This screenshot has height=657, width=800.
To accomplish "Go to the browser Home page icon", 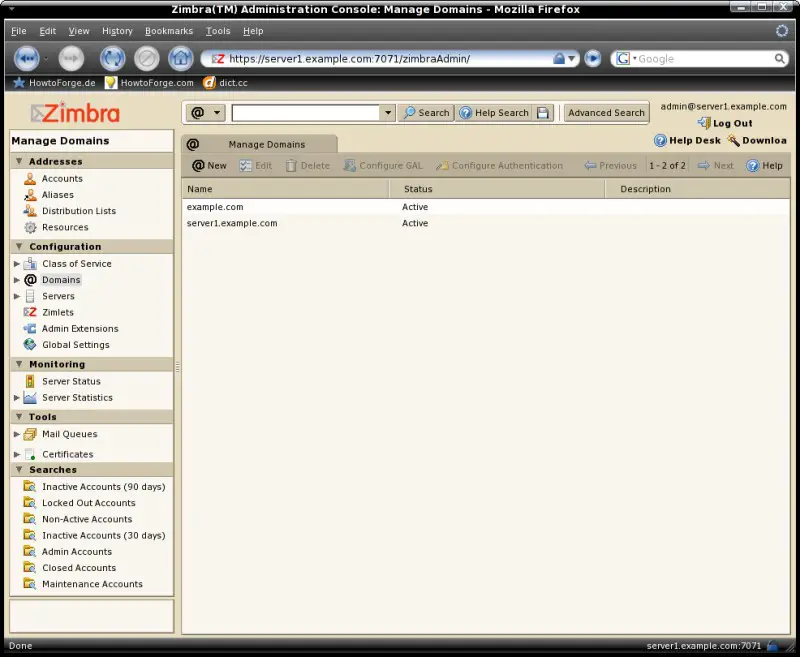I will point(181,59).
